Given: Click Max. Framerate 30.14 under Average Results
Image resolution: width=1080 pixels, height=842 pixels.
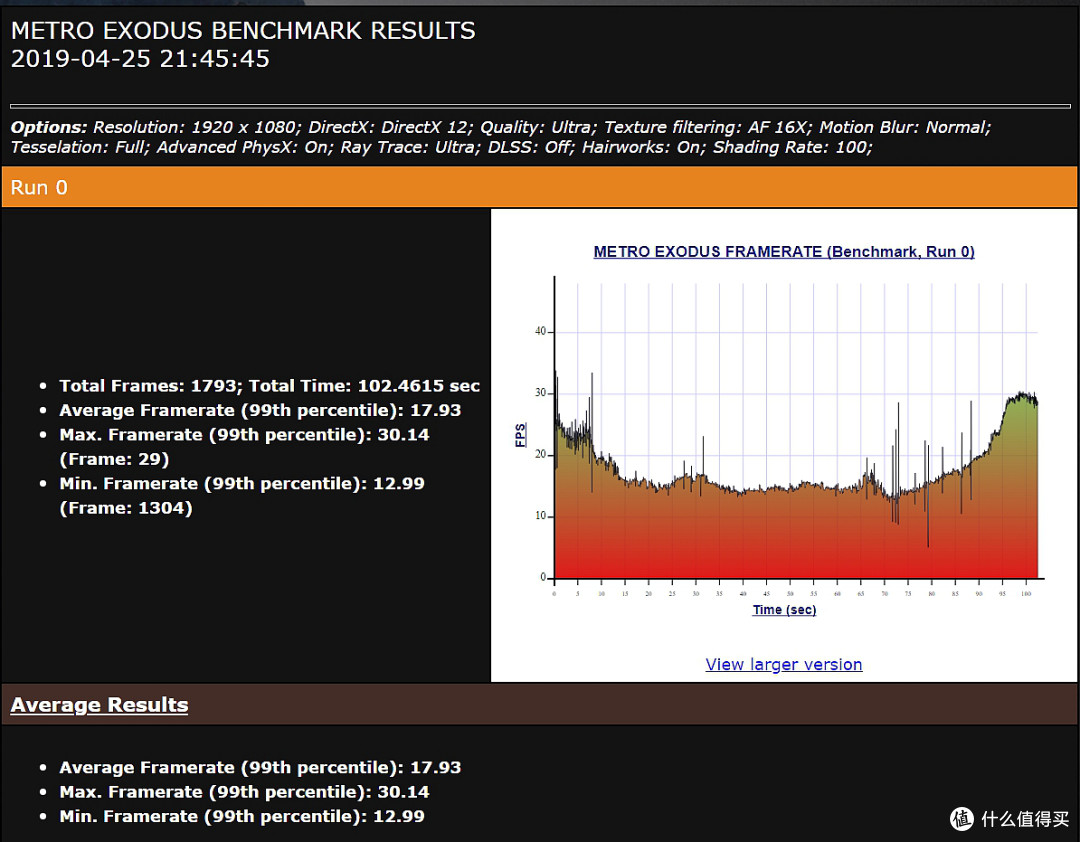Looking at the screenshot, I should [x=244, y=792].
